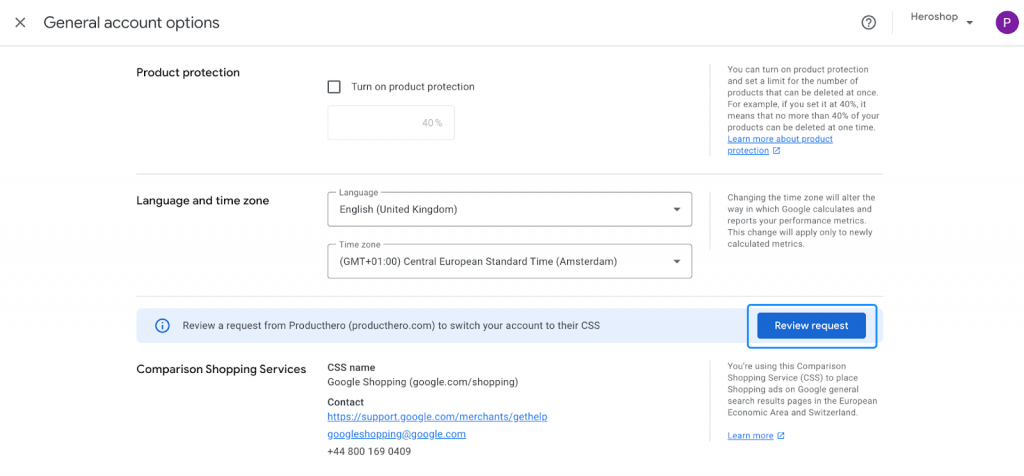Click the Language and time zone heading

pos(202,201)
